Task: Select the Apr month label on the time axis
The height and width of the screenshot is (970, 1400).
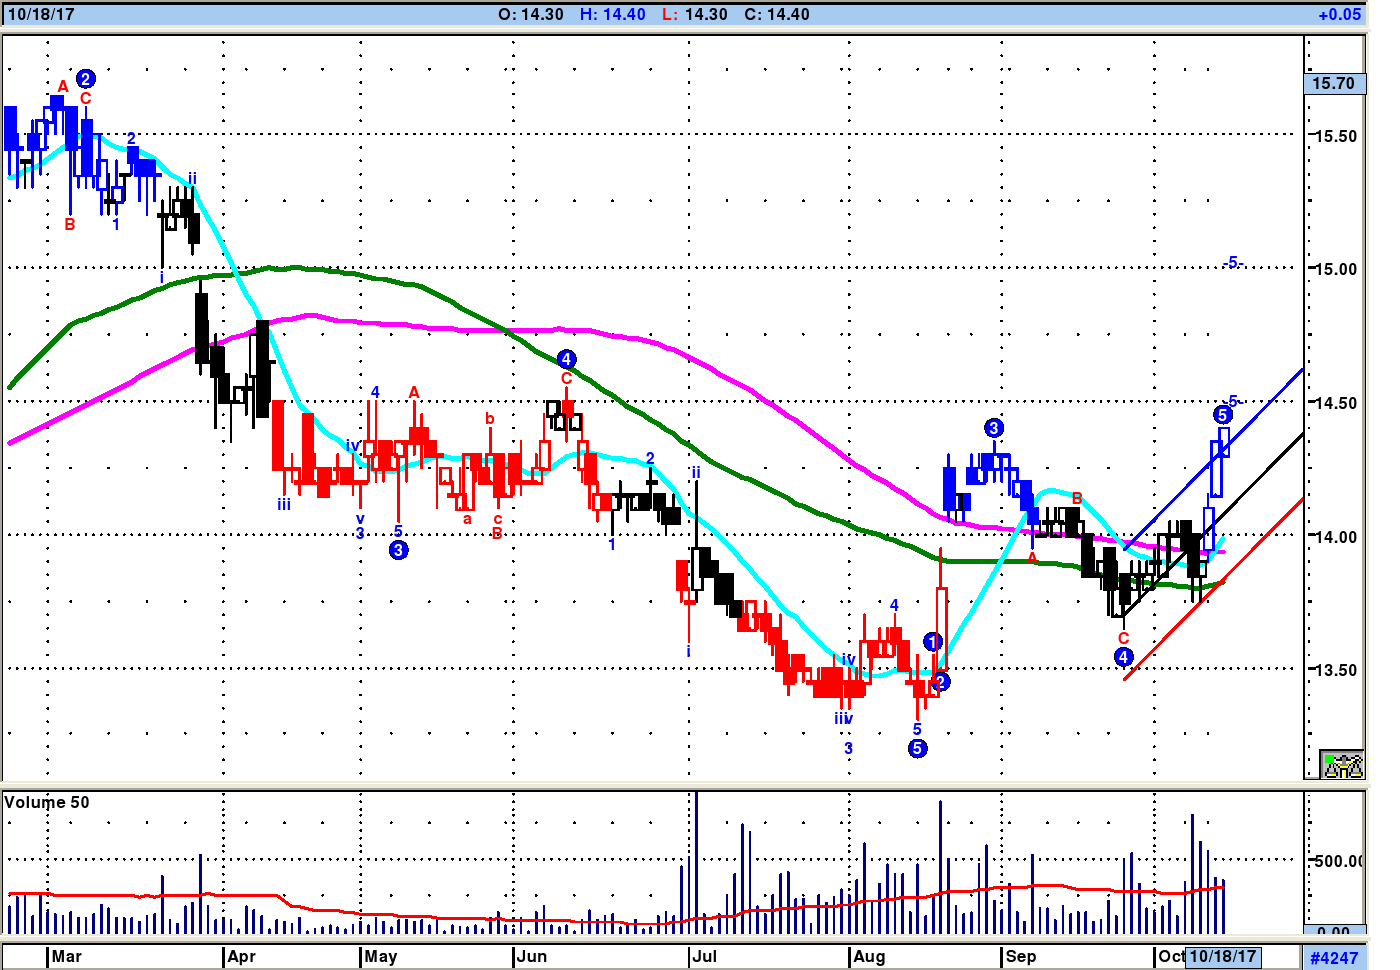Action: (x=241, y=956)
